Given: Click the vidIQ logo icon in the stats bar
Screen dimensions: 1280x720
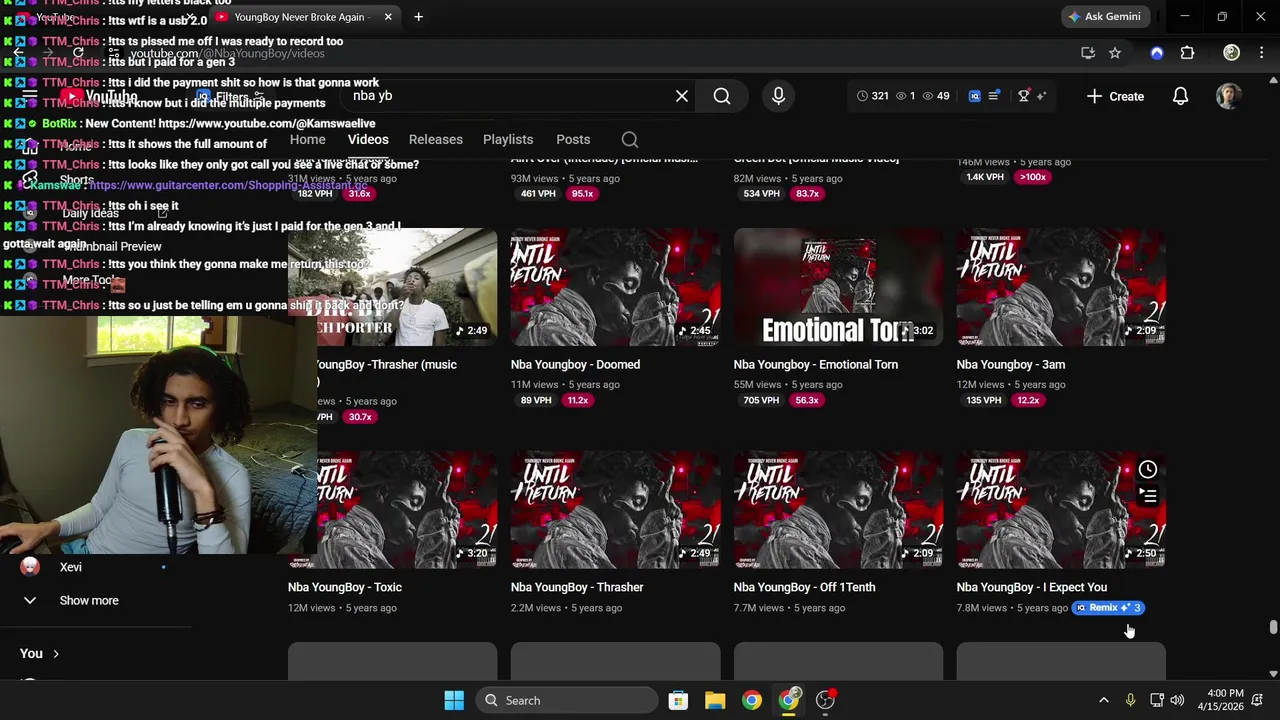Looking at the screenshot, I should click(975, 96).
